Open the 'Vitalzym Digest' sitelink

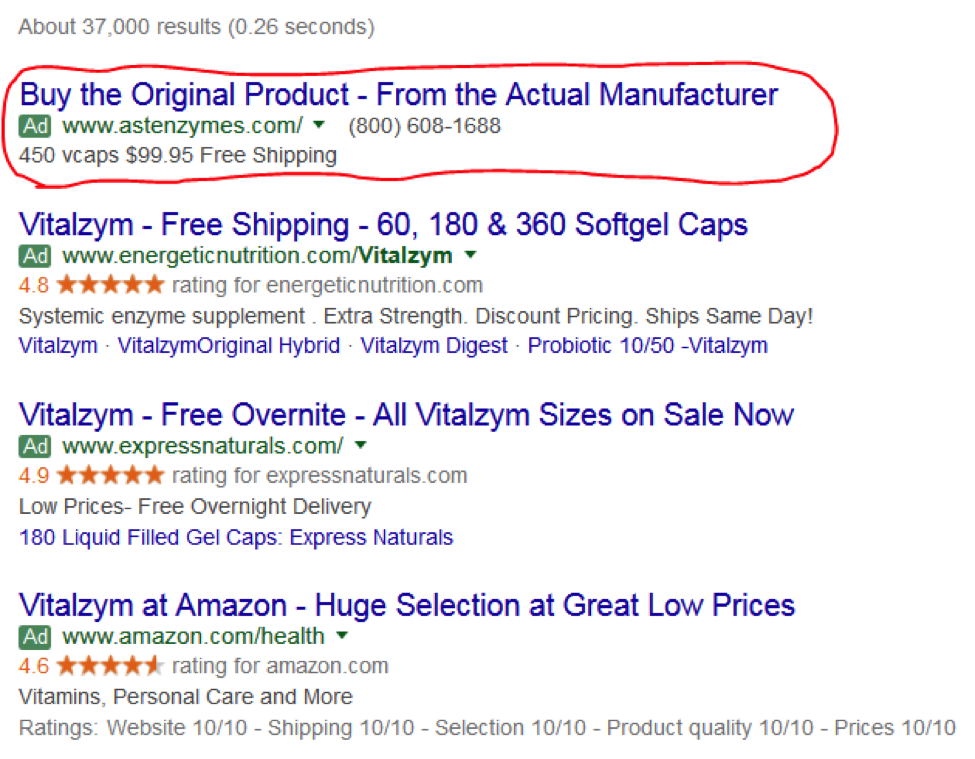436,346
